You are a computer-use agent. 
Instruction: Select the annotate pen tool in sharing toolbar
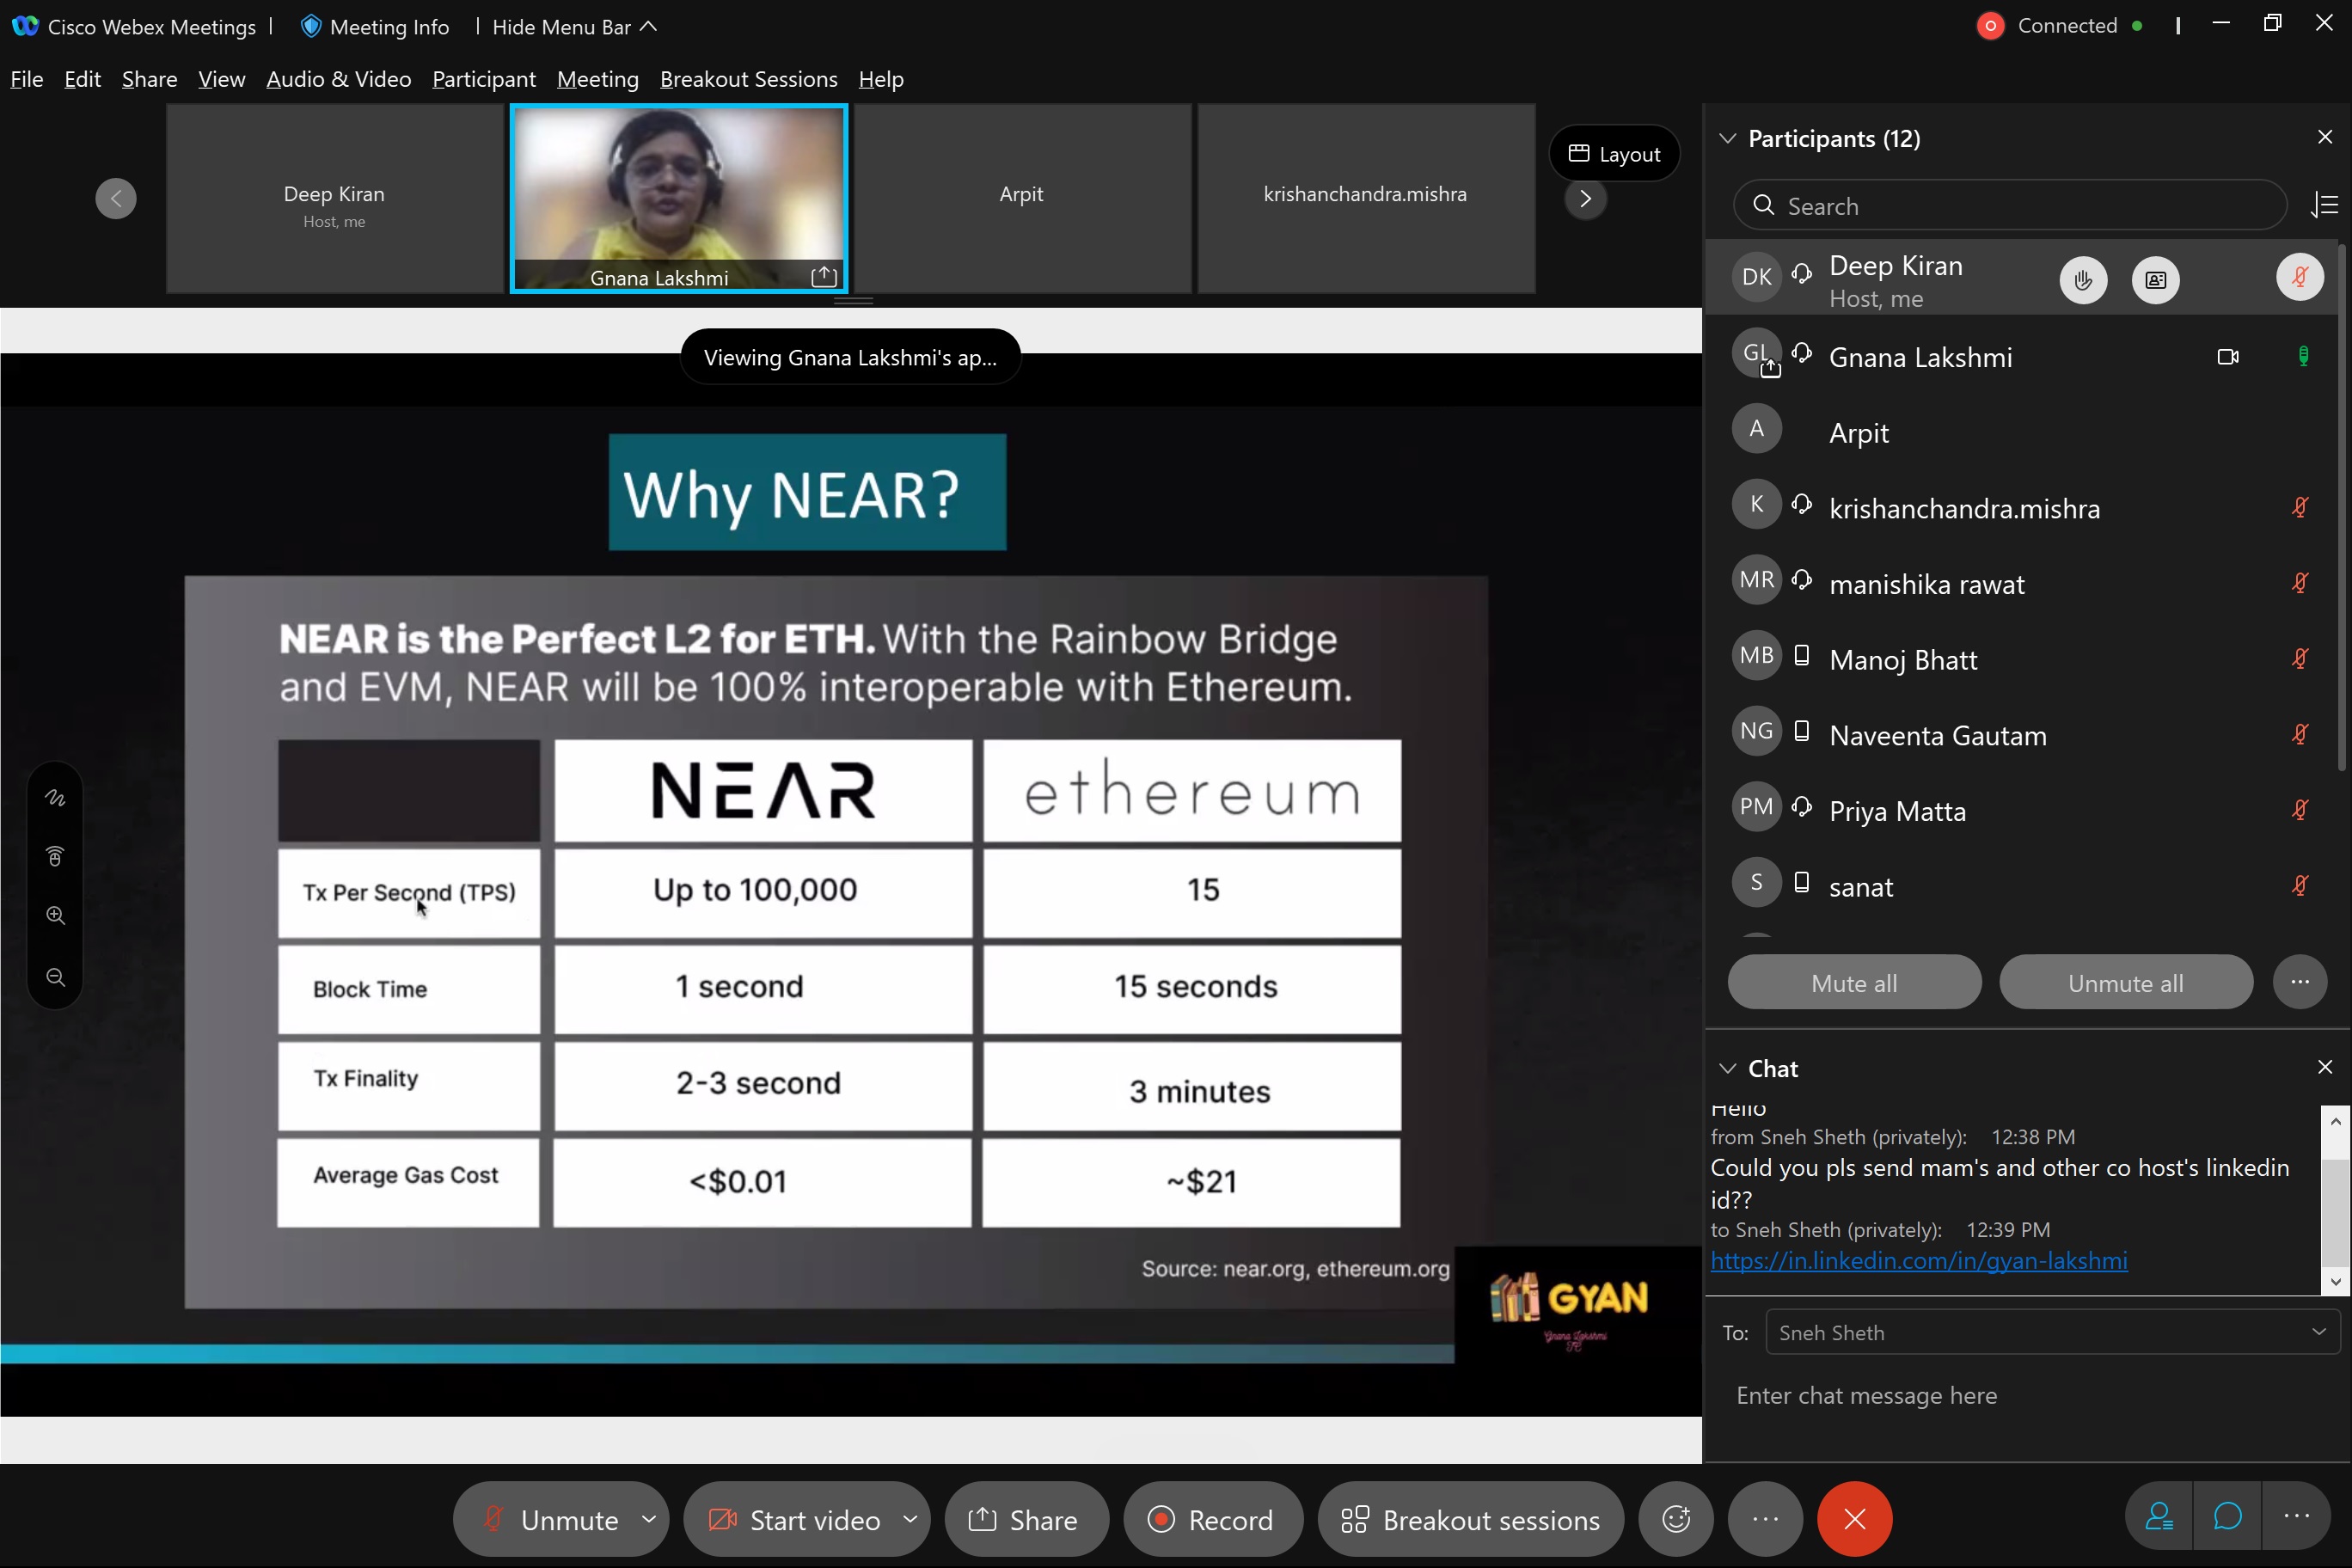[55, 798]
